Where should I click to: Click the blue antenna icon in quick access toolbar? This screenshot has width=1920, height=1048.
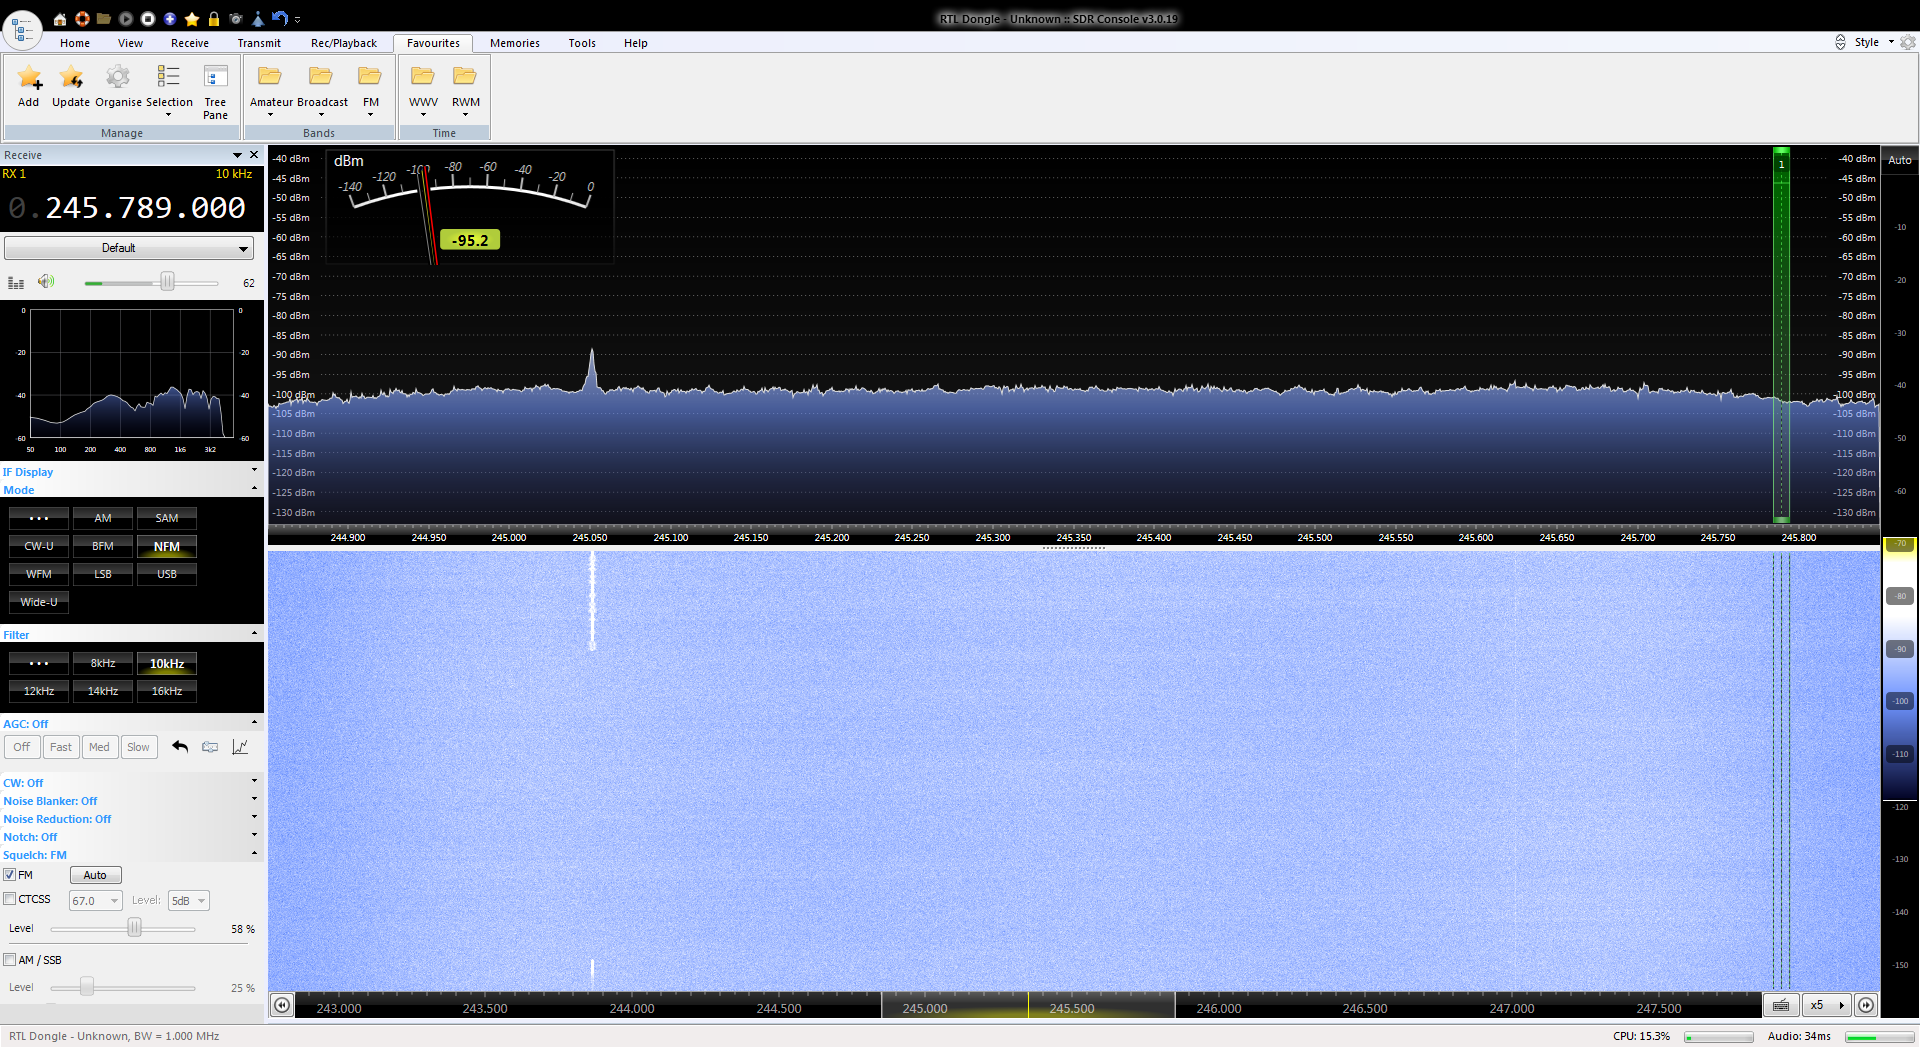[x=258, y=19]
